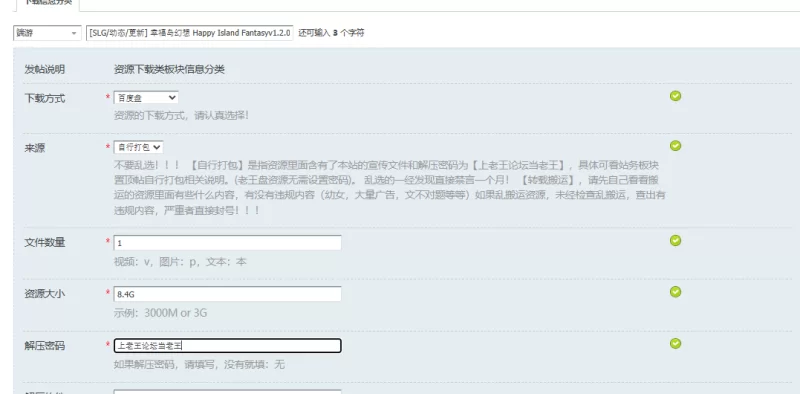
Task: Open the 下载方式 百度盘 dropdown
Action: (x=146, y=97)
